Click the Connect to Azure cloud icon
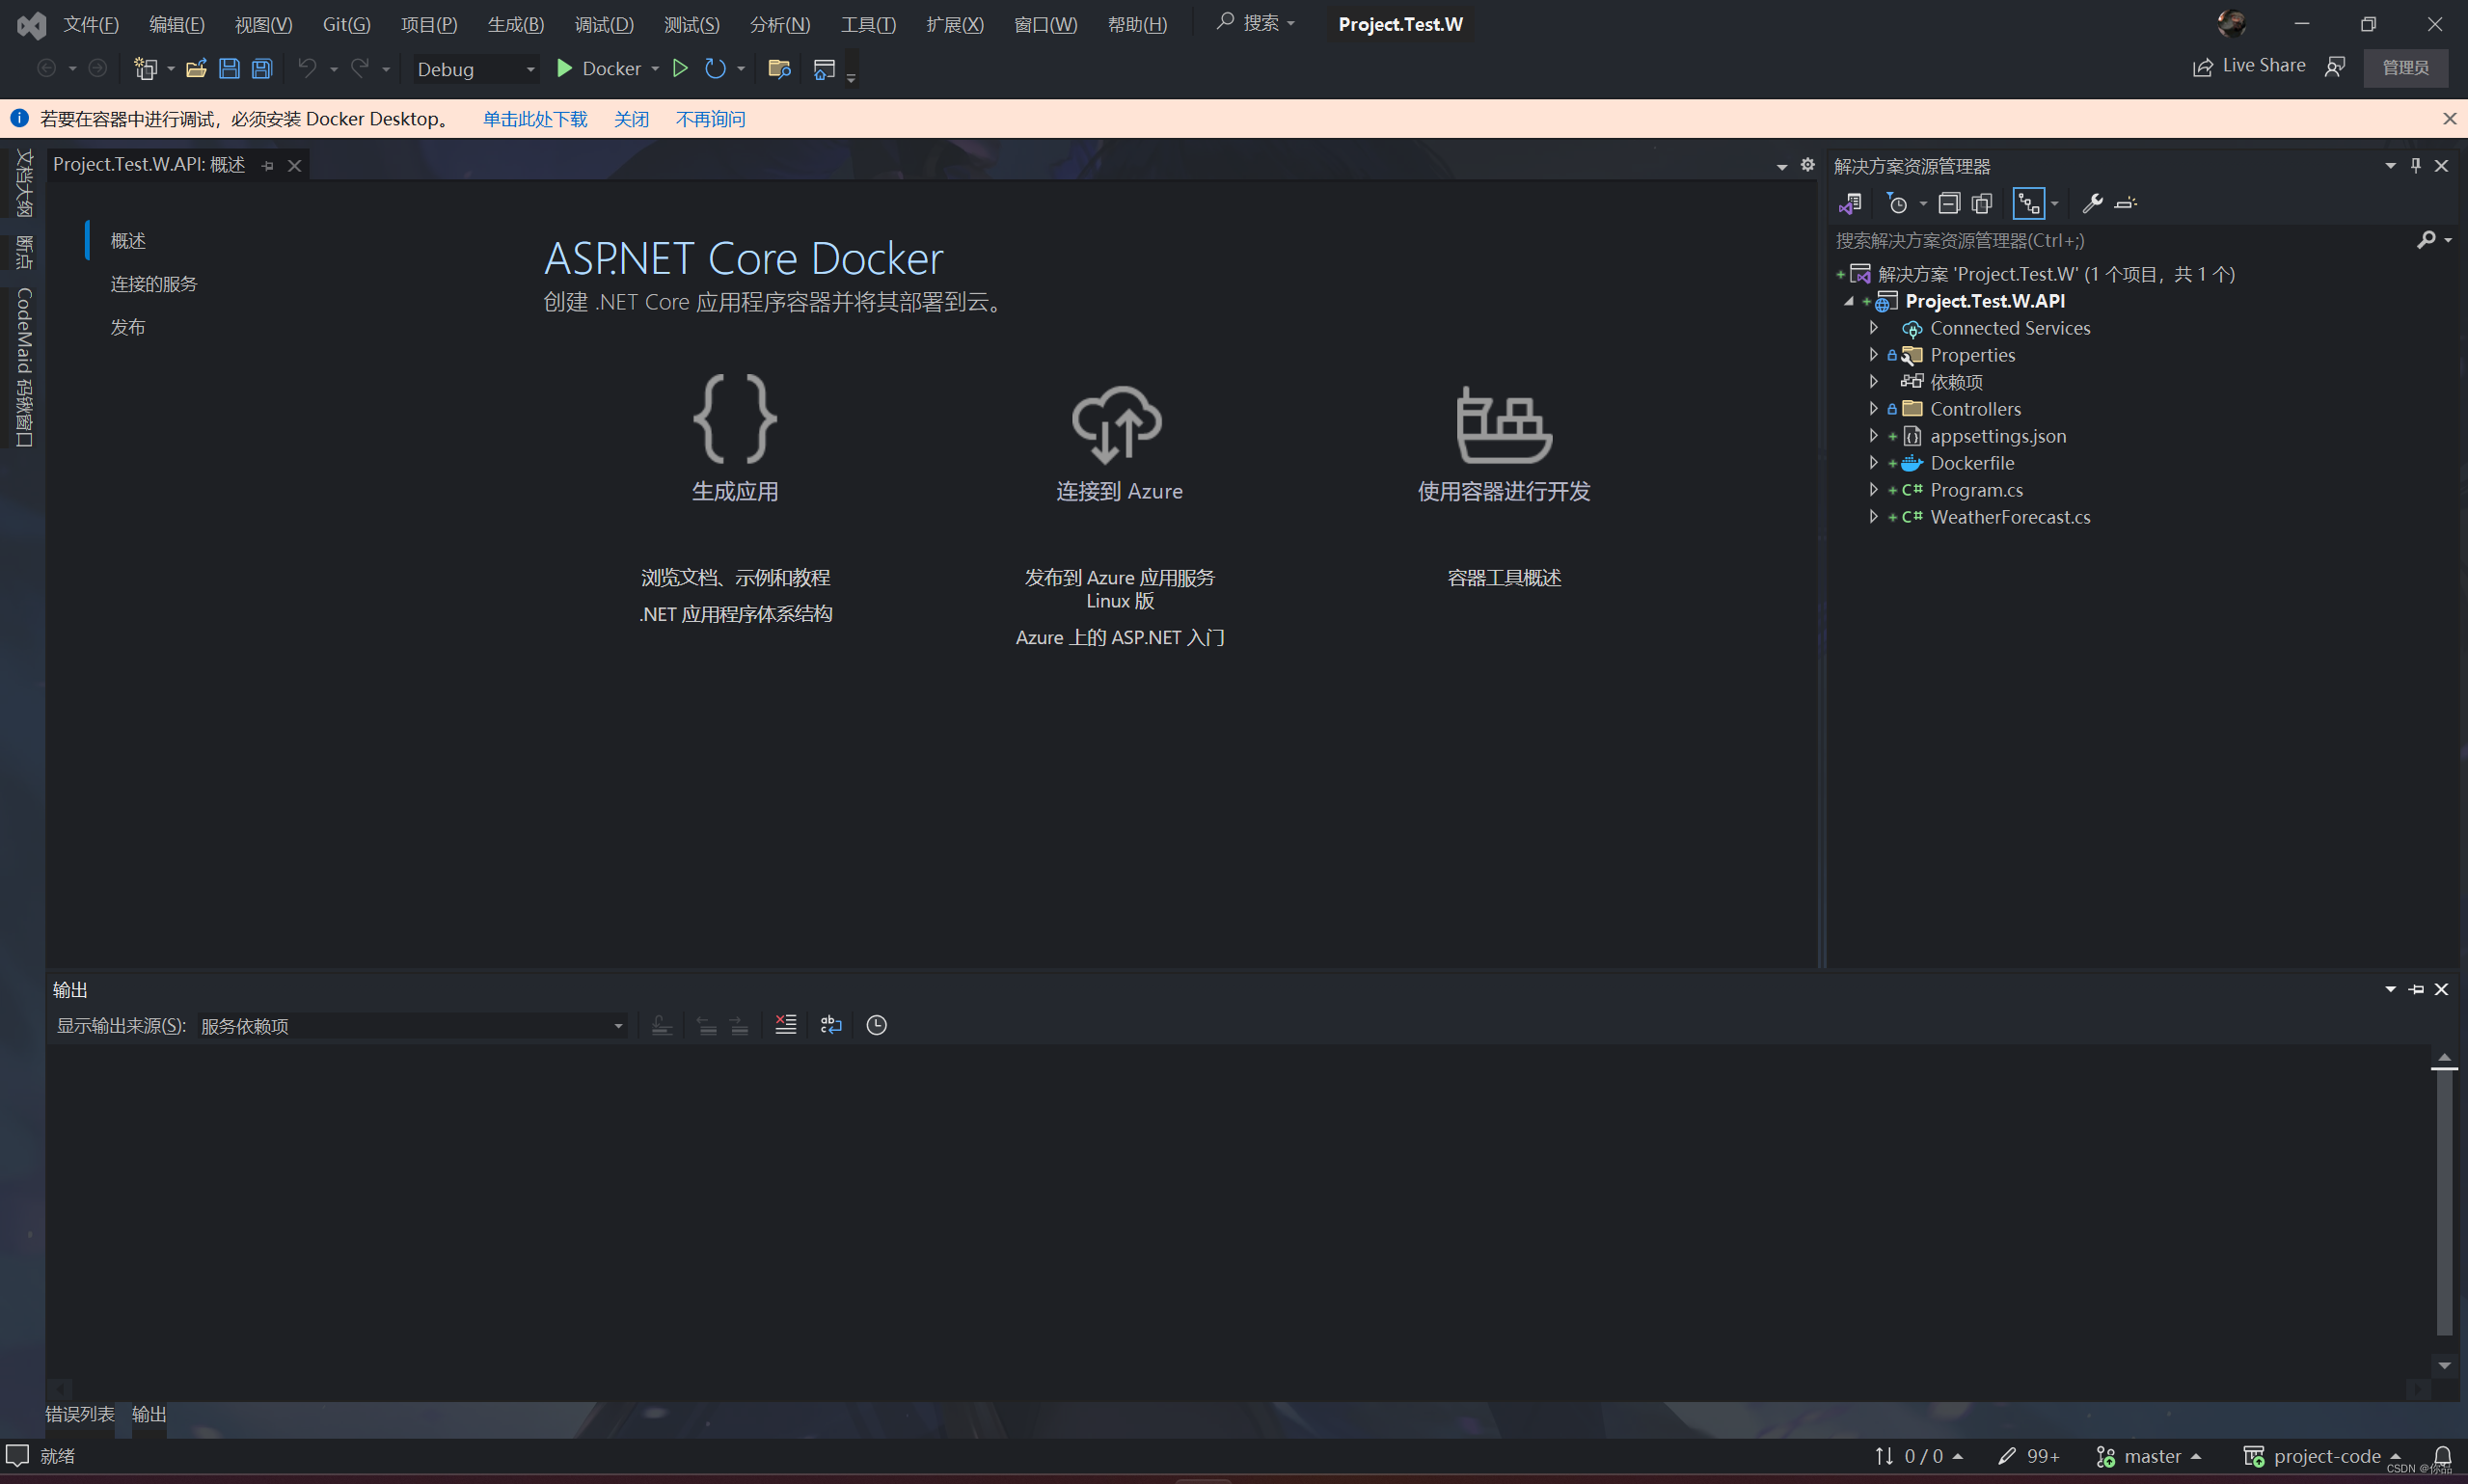 (x=1117, y=424)
